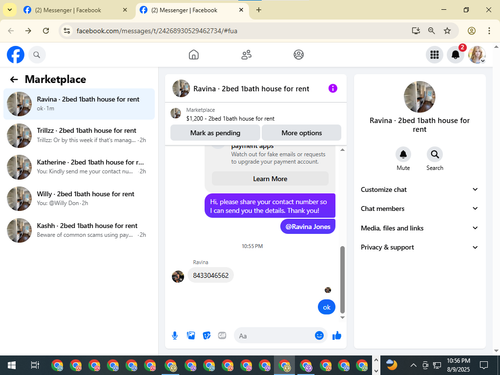
Task: Click Mark as pending button
Action: tap(215, 133)
